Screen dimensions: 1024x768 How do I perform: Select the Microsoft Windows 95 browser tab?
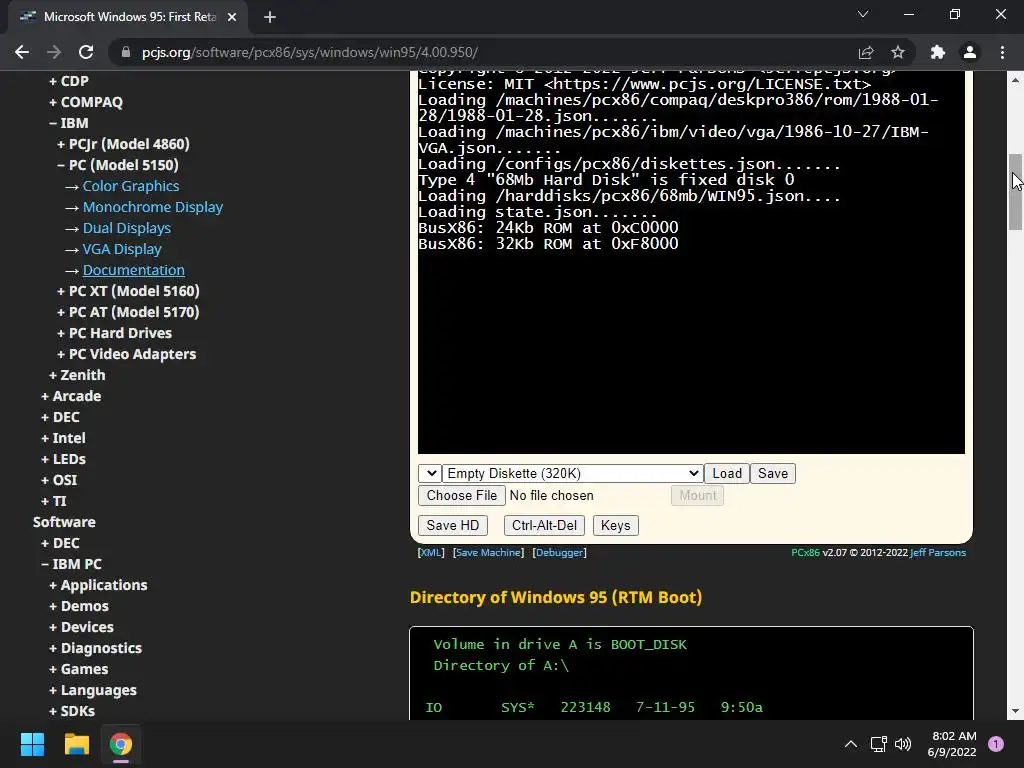pyautogui.click(x=128, y=17)
